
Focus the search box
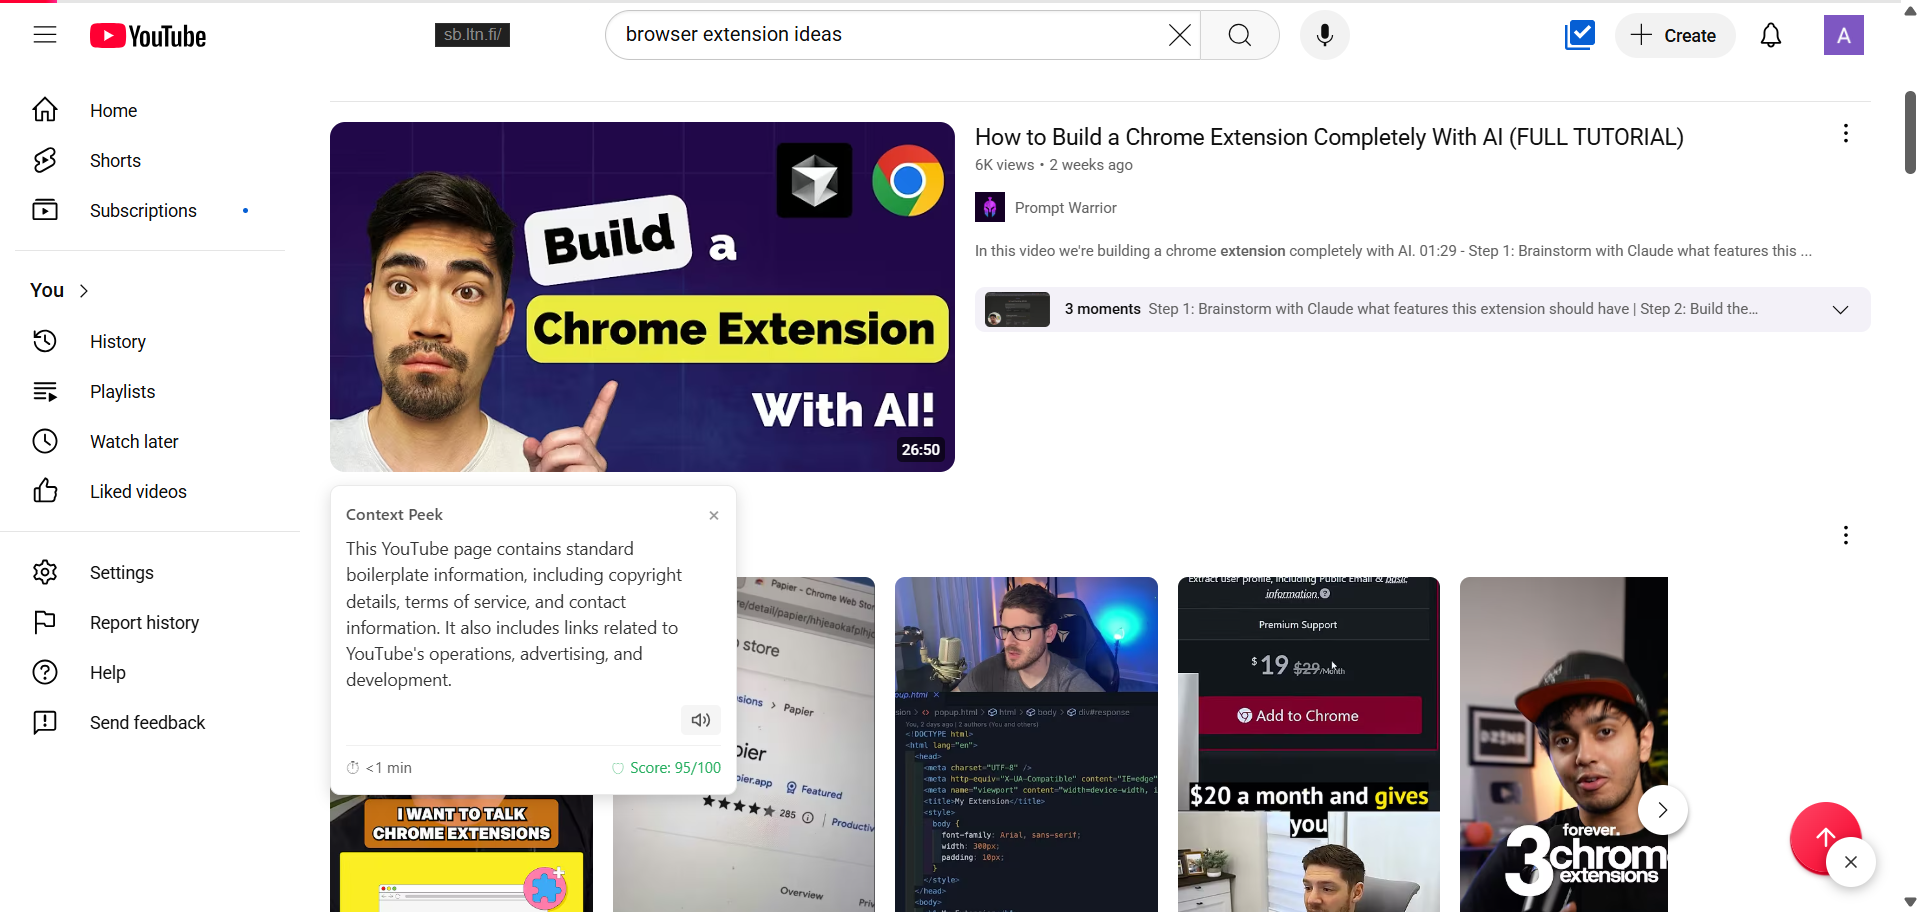tap(885, 35)
